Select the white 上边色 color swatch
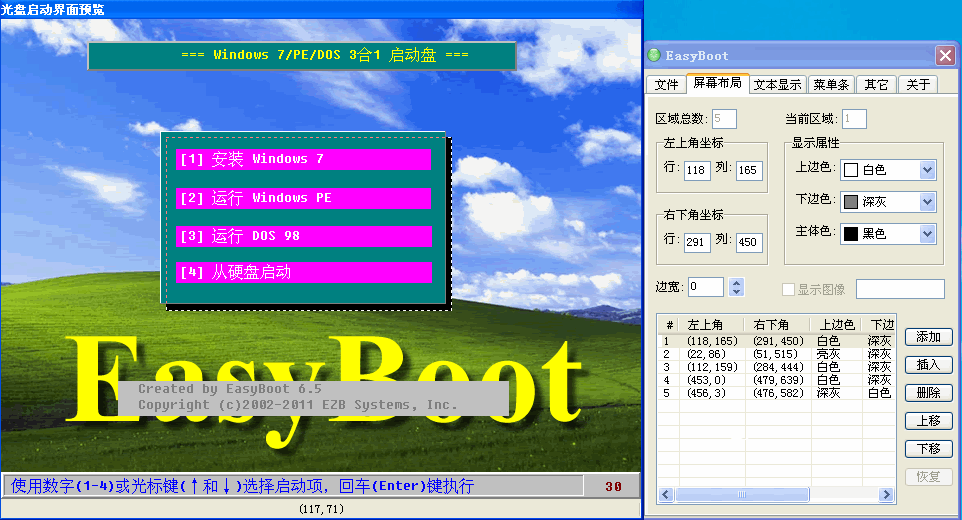The image size is (962, 520). (x=851, y=170)
